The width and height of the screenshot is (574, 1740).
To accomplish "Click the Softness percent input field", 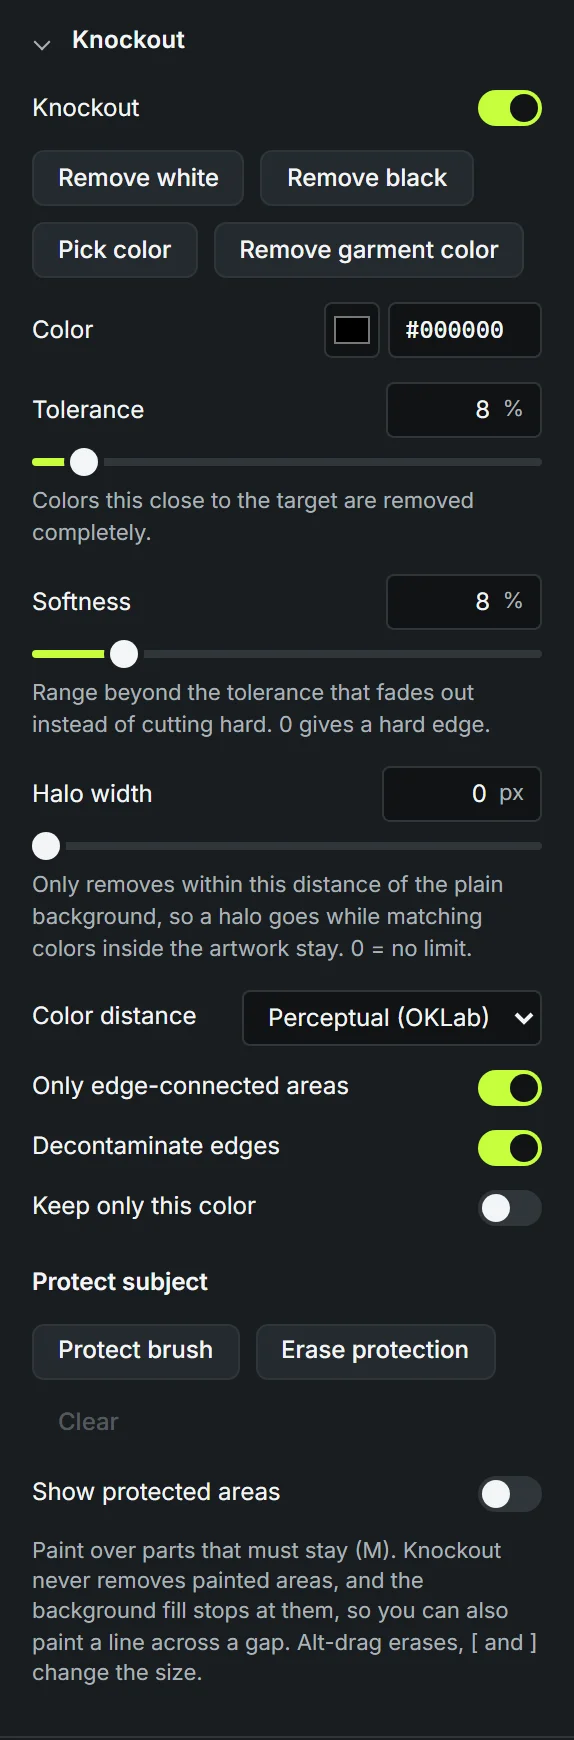I will pyautogui.click(x=464, y=602).
